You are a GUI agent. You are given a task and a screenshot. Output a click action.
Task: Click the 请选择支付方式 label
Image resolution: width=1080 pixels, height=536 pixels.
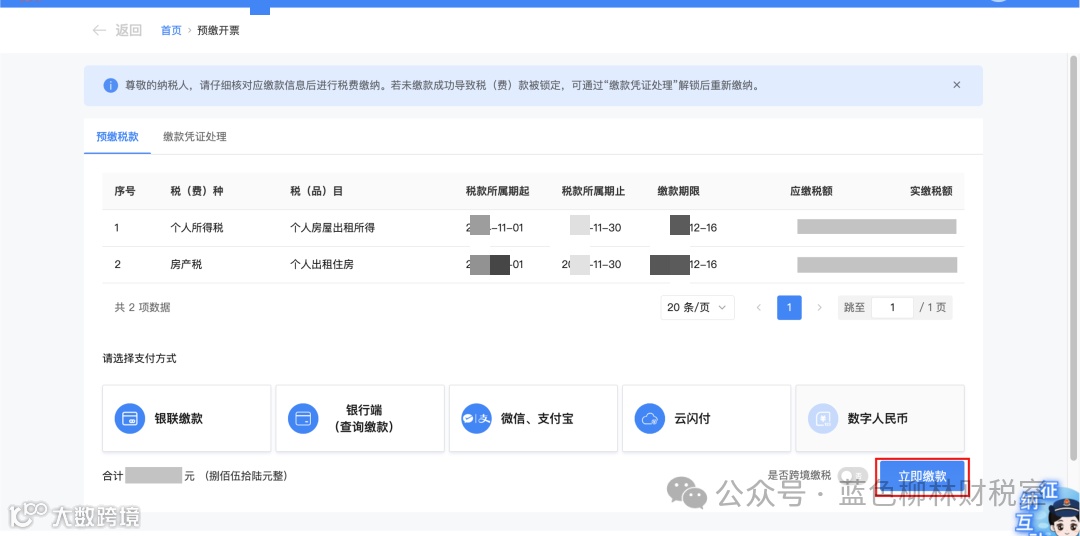click(x=140, y=359)
